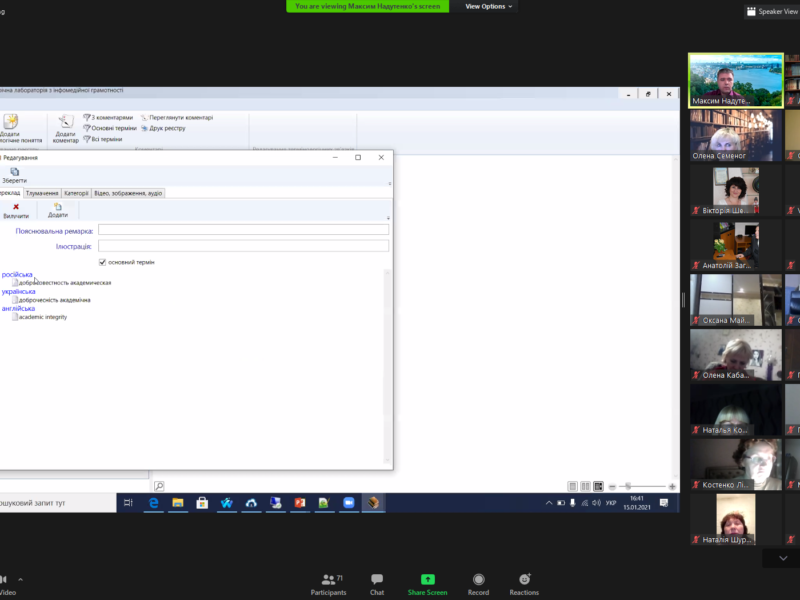800x600 pixels.
Task: Start recording with the Record button
Action: (479, 584)
